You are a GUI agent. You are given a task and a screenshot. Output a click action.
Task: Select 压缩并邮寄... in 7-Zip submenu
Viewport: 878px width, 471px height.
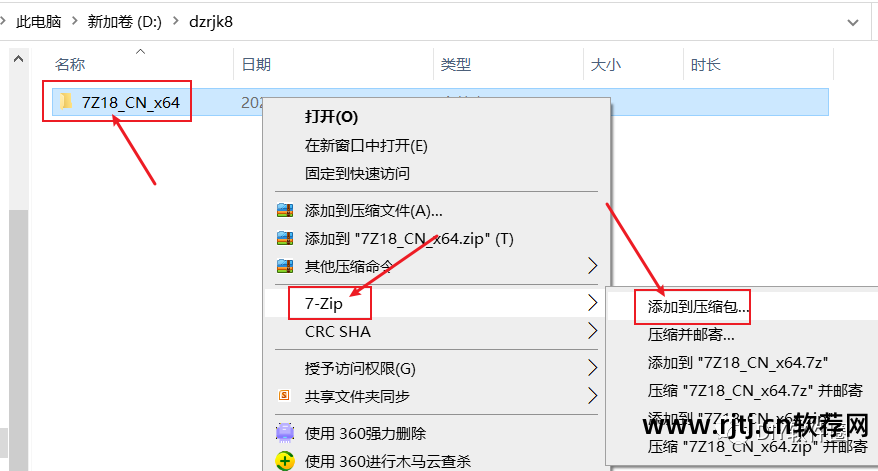691,335
